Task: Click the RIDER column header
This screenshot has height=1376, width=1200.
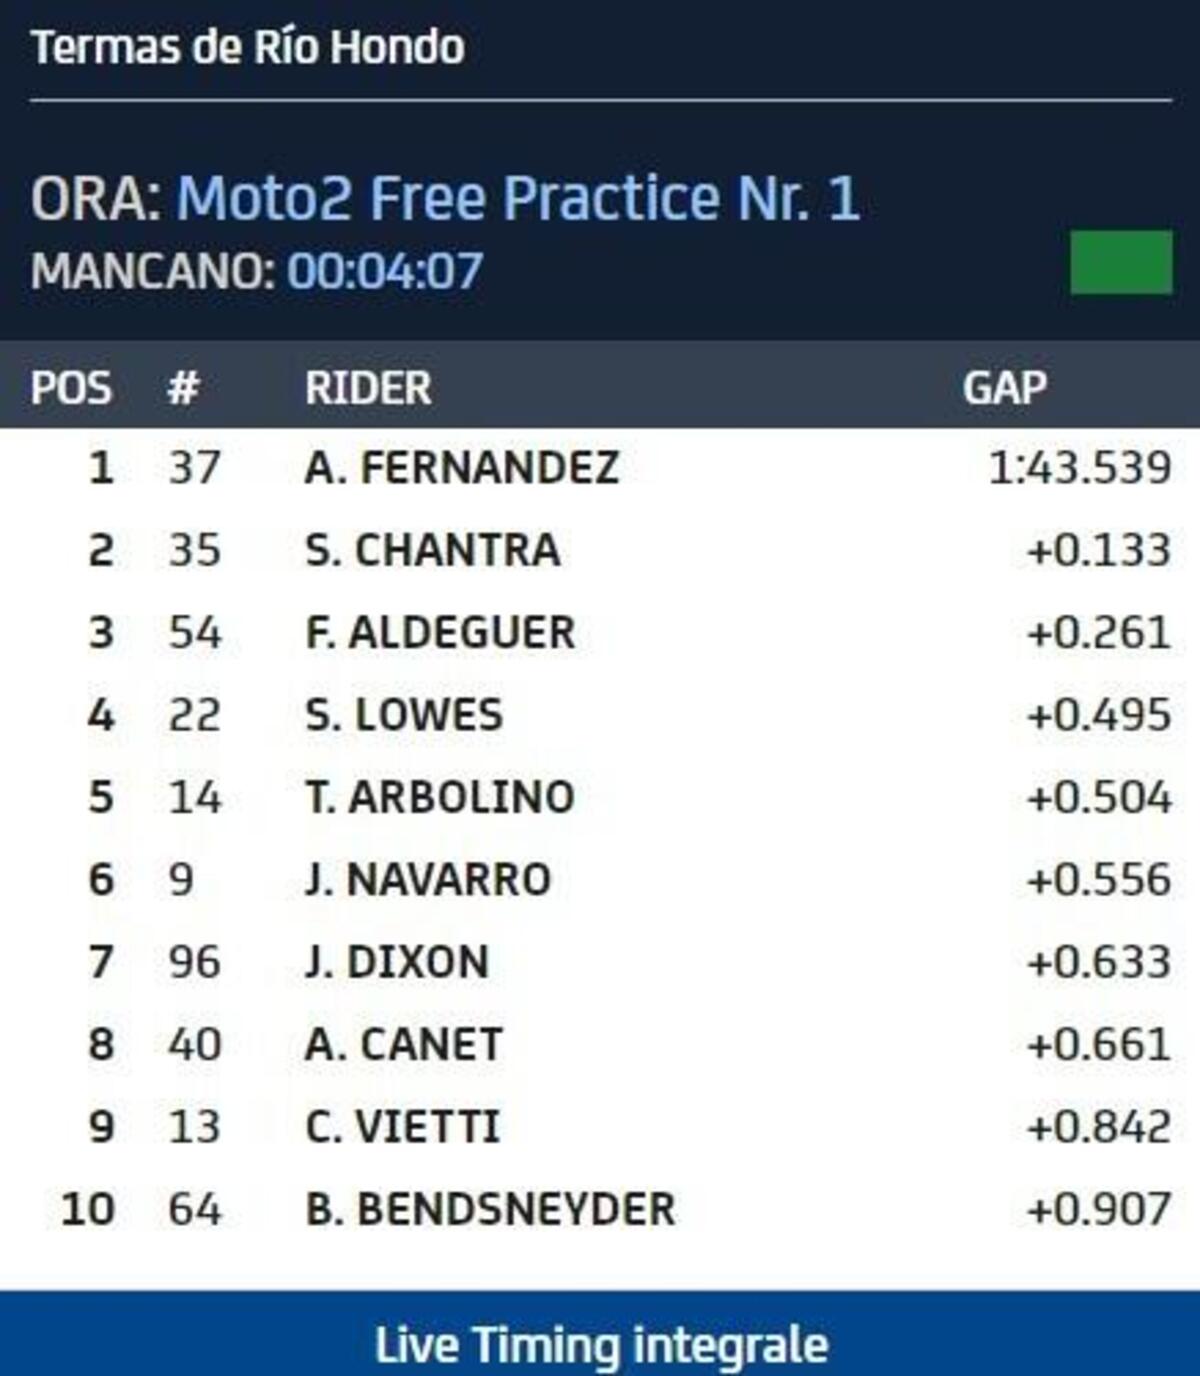Action: [x=368, y=388]
